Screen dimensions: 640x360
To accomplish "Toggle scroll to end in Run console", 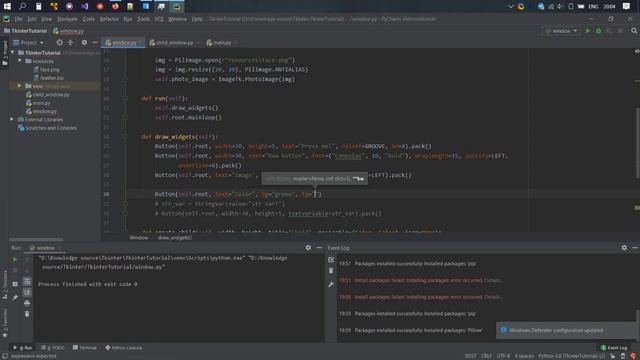I will coord(27,292).
